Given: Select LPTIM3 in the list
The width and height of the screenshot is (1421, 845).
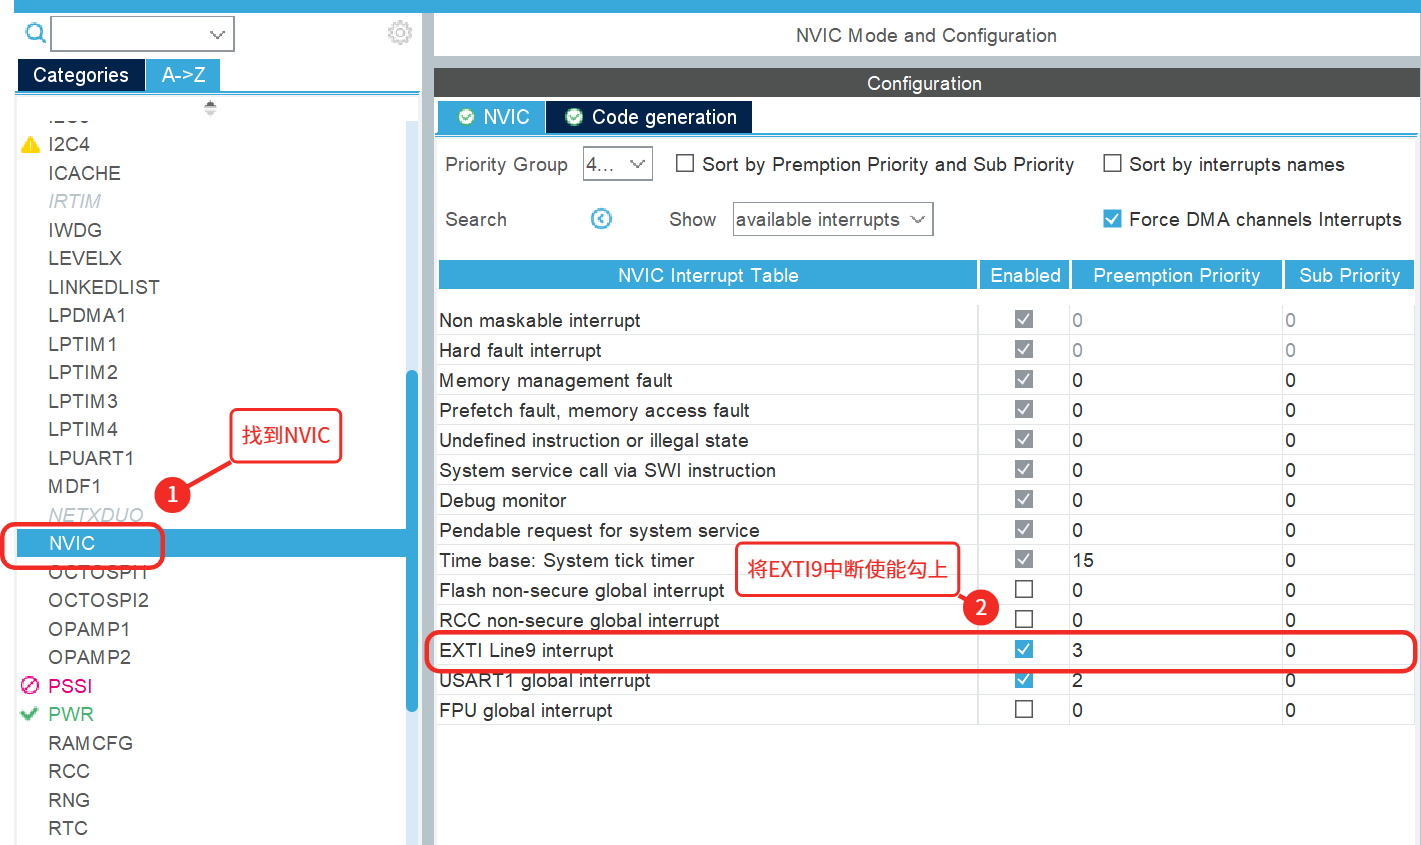Looking at the screenshot, I should [83, 401].
